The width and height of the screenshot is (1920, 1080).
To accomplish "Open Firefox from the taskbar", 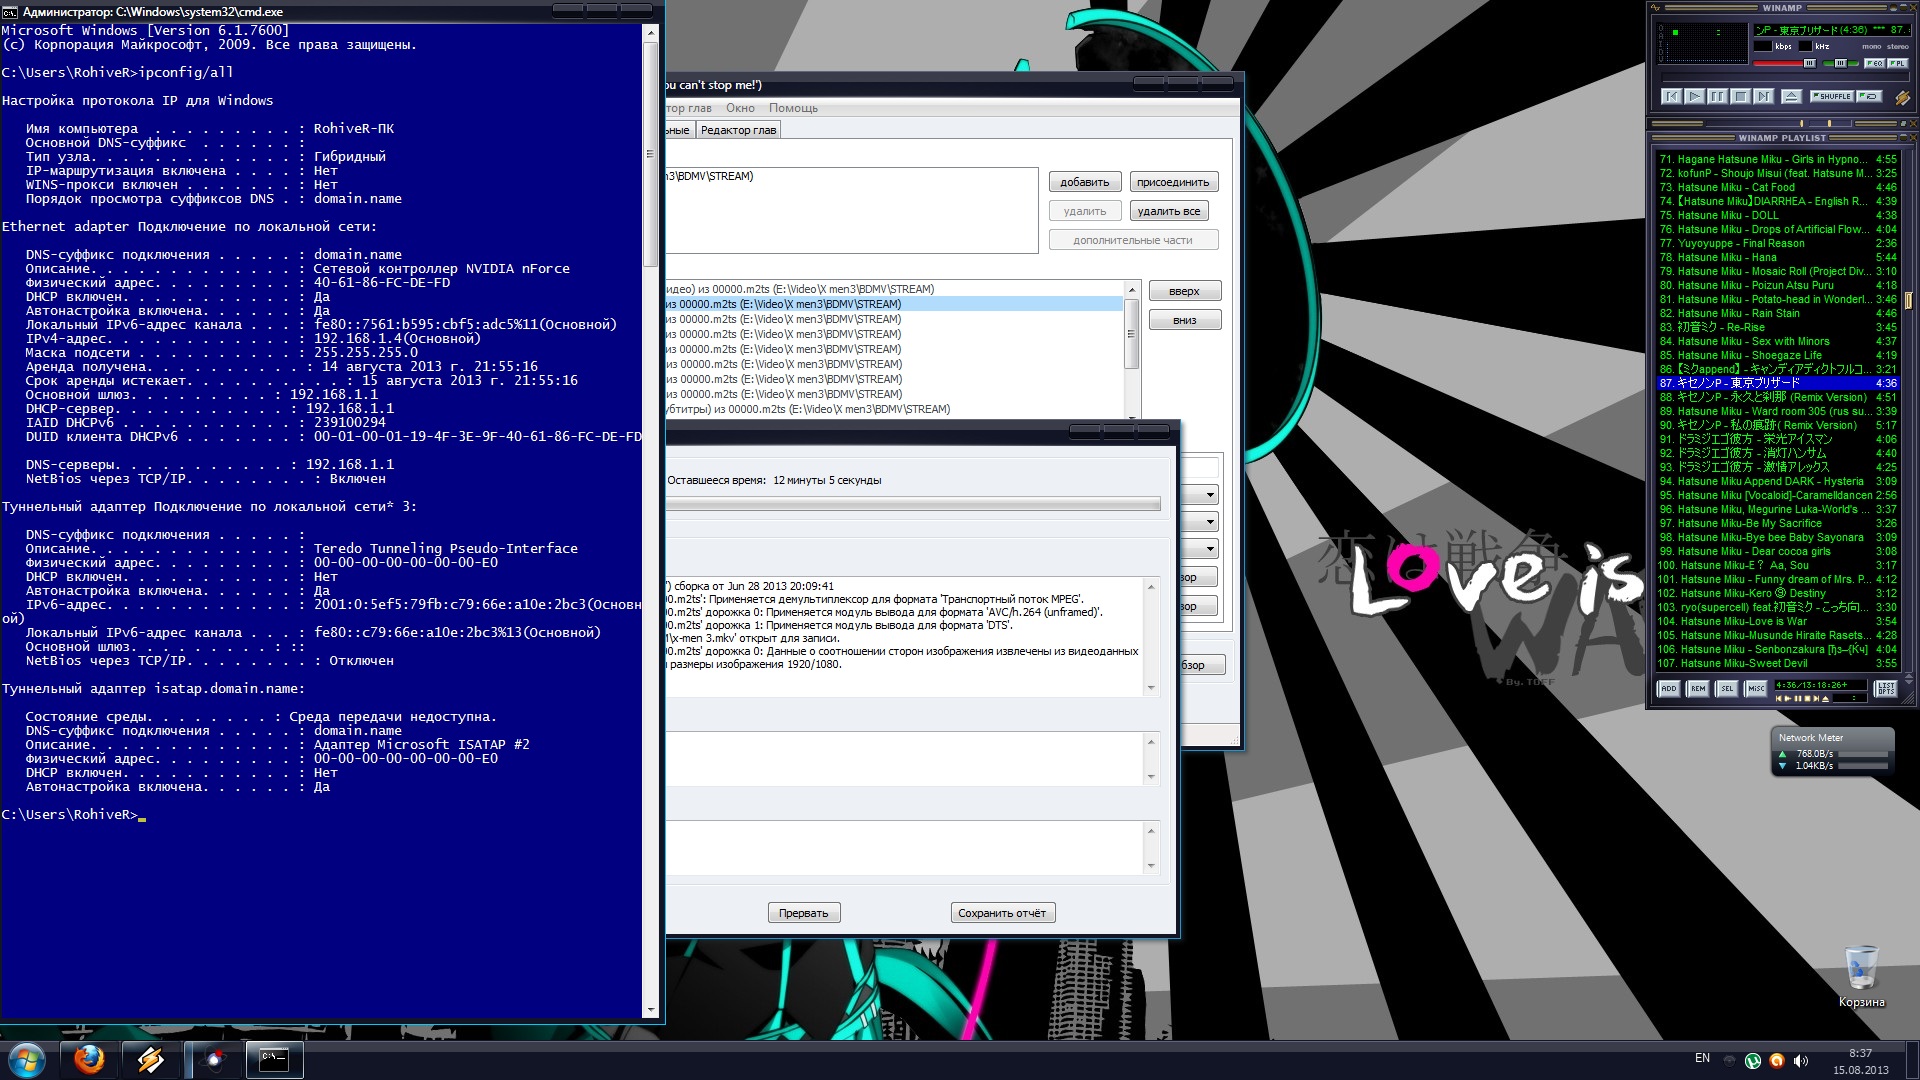I will pyautogui.click(x=89, y=1059).
